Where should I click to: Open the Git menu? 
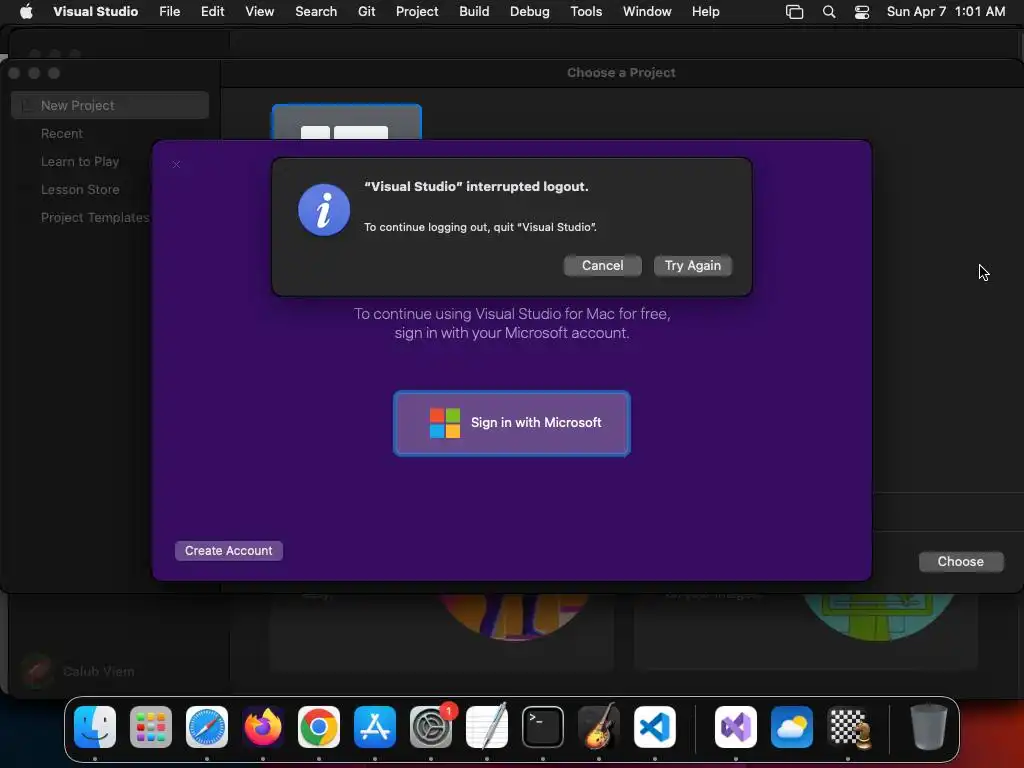pyautogui.click(x=366, y=11)
